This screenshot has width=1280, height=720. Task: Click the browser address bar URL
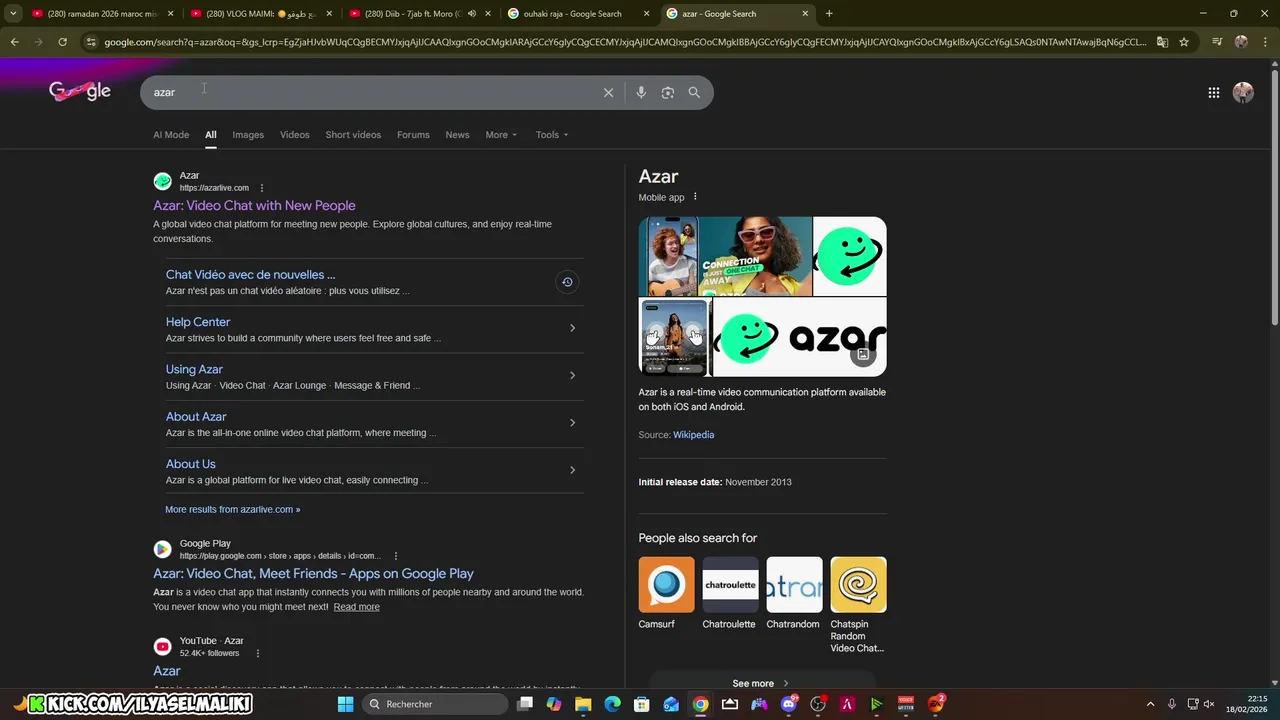[625, 42]
